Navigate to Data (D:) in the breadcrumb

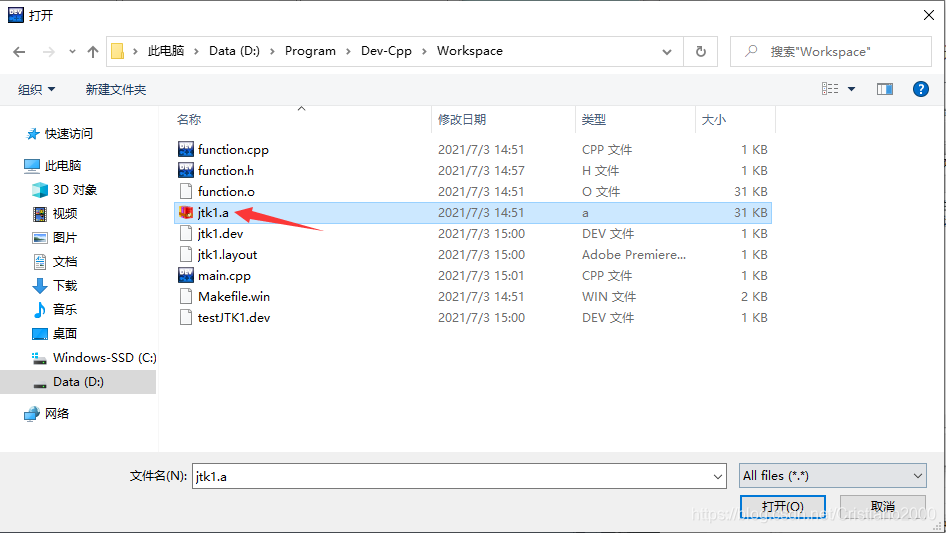(234, 51)
